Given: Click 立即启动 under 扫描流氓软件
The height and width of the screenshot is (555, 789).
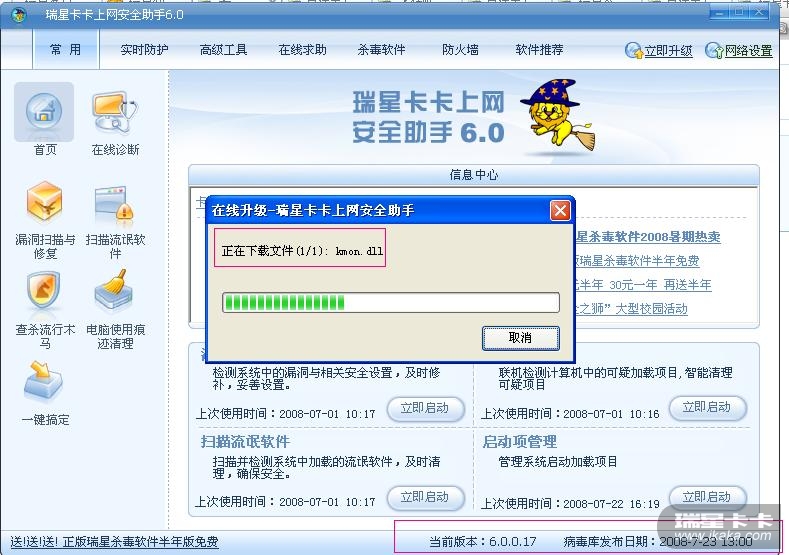Looking at the screenshot, I should (425, 497).
